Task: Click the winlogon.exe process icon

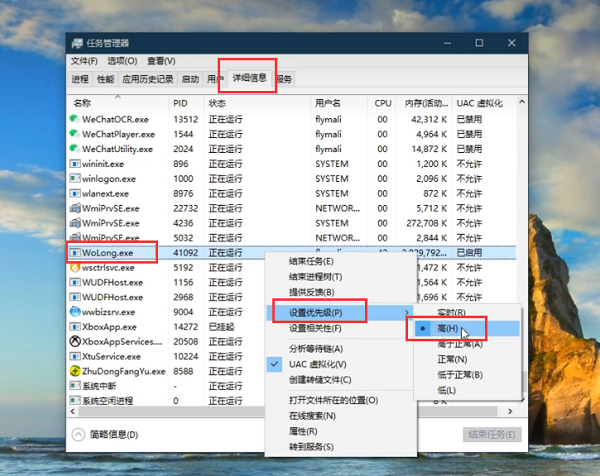Action: [75, 178]
